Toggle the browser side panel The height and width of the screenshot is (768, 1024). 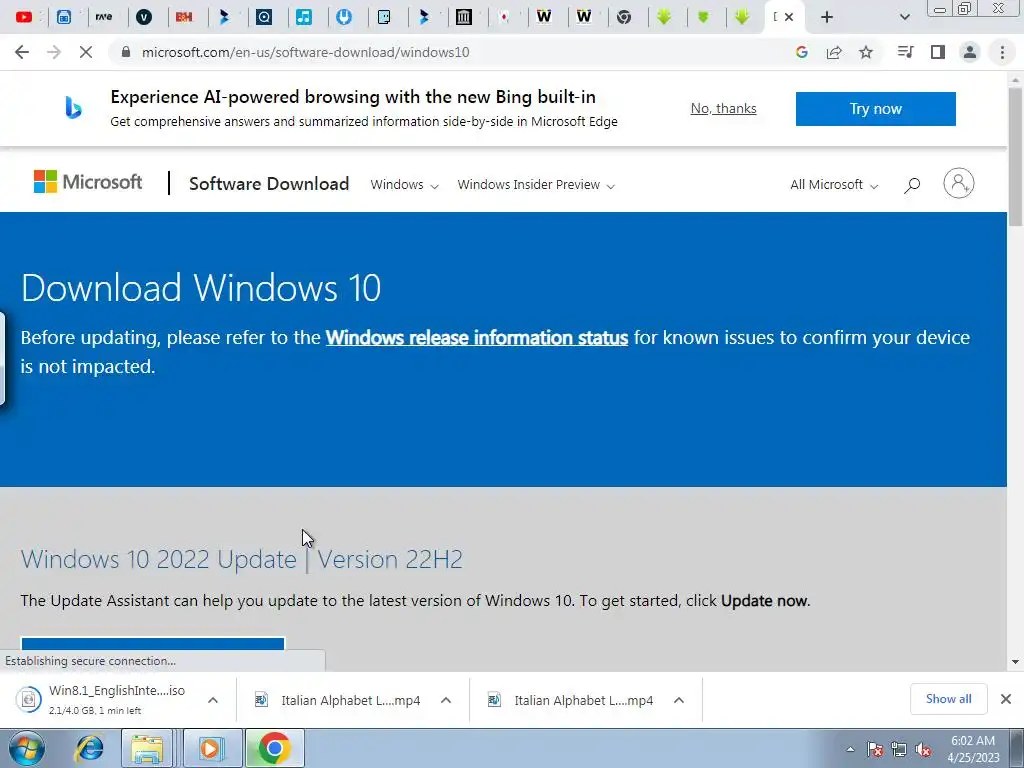click(938, 52)
